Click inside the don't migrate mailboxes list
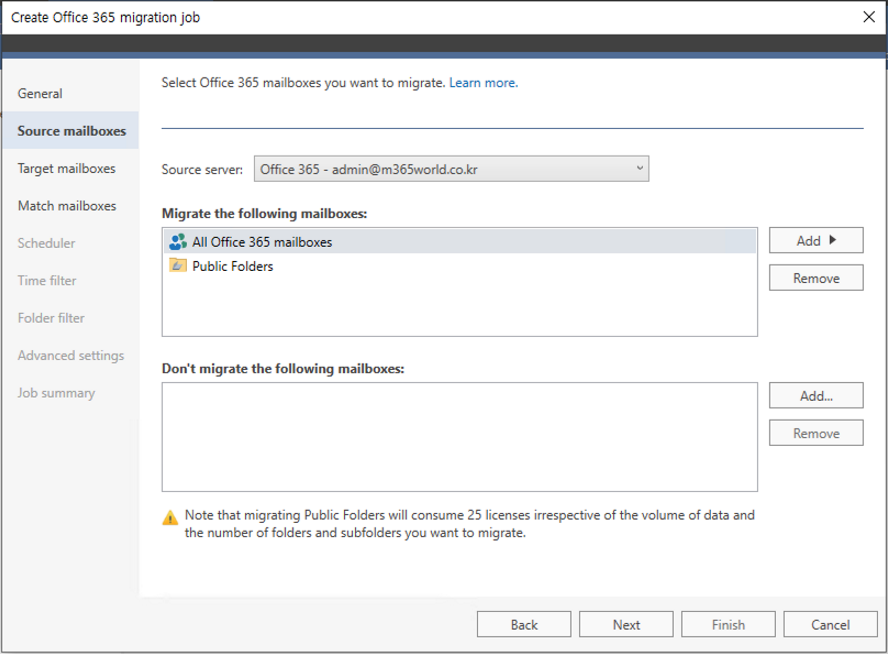The width and height of the screenshot is (888, 654). click(460, 437)
